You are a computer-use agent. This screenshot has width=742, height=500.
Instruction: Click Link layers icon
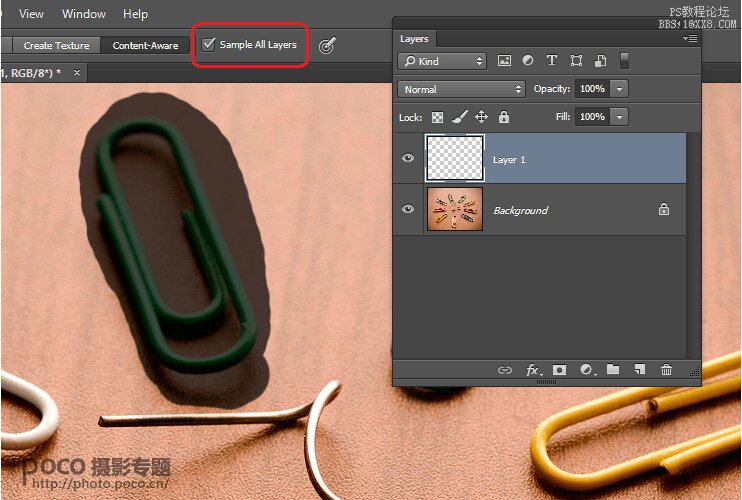point(505,370)
